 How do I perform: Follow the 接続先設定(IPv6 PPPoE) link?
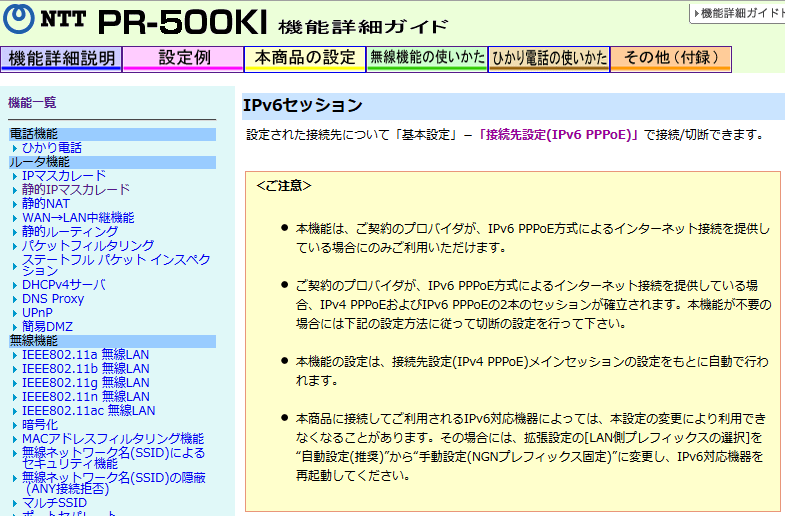pos(558,135)
